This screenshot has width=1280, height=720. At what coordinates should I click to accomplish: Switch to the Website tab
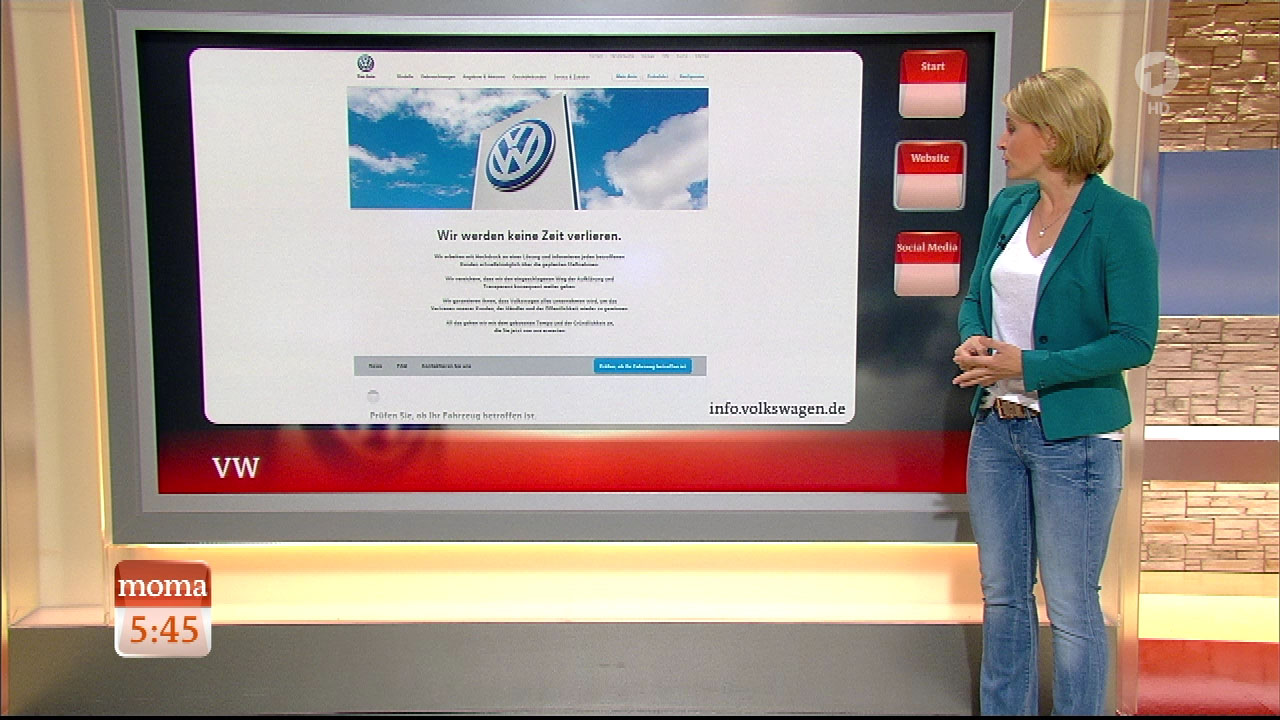coord(929,175)
